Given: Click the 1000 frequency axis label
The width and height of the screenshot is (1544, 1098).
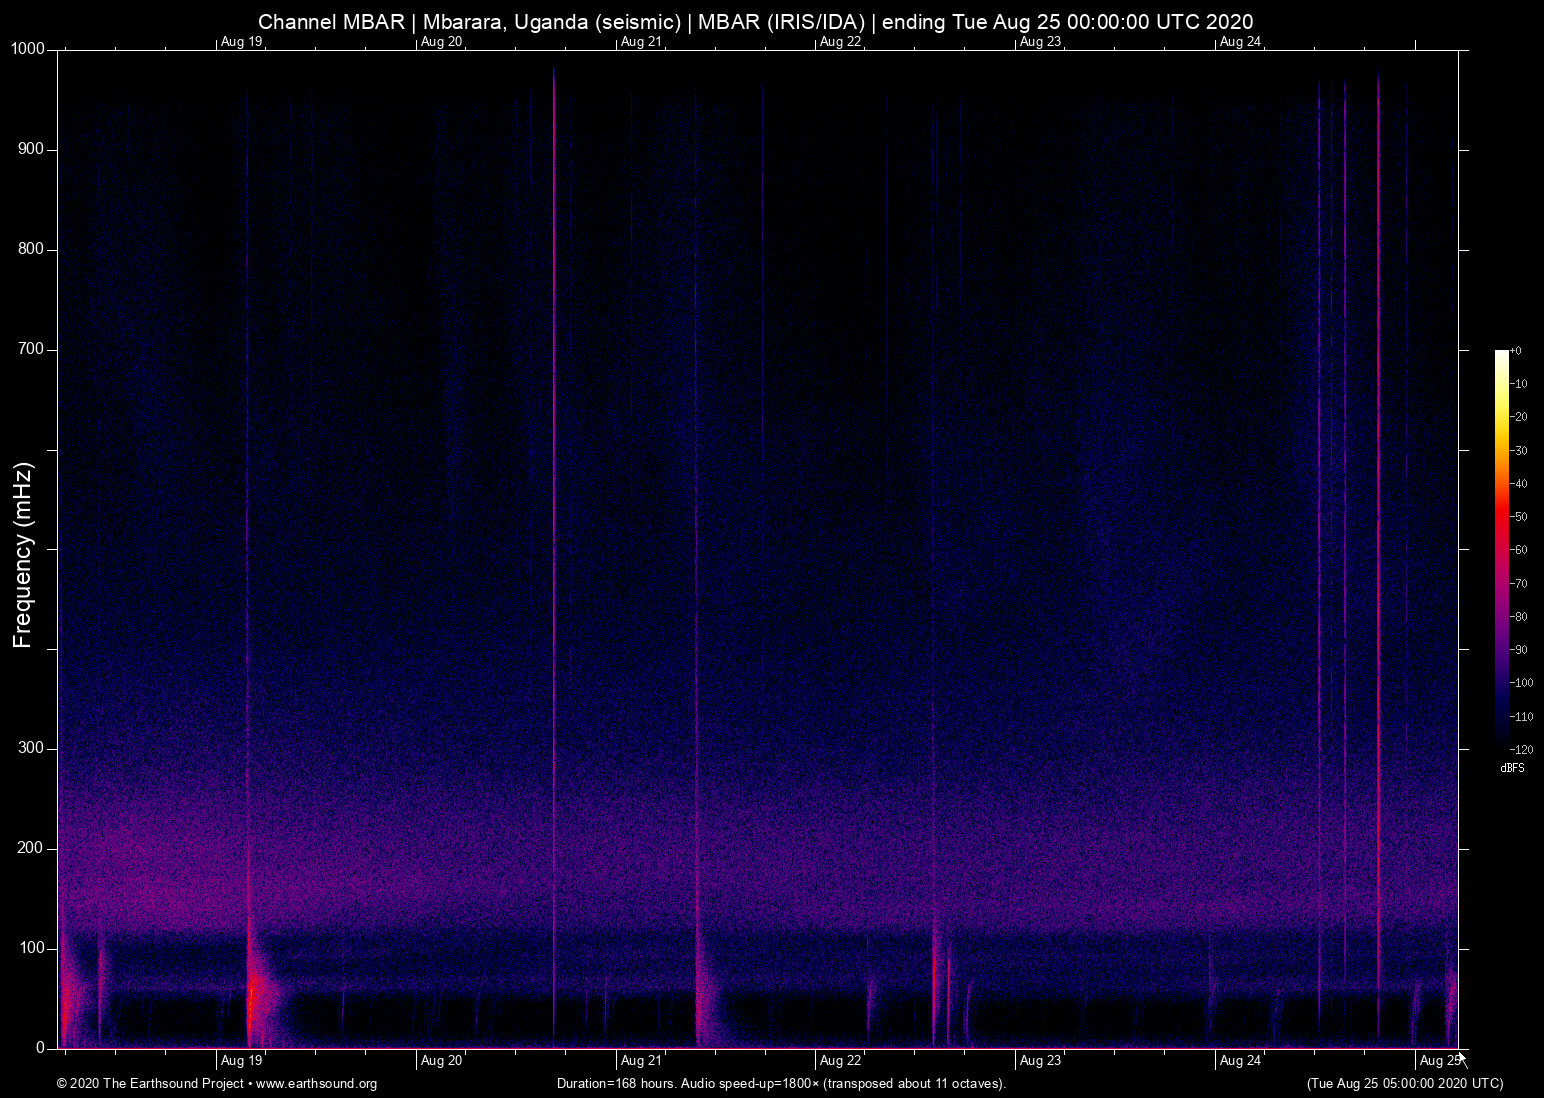Looking at the screenshot, I should (x=28, y=49).
